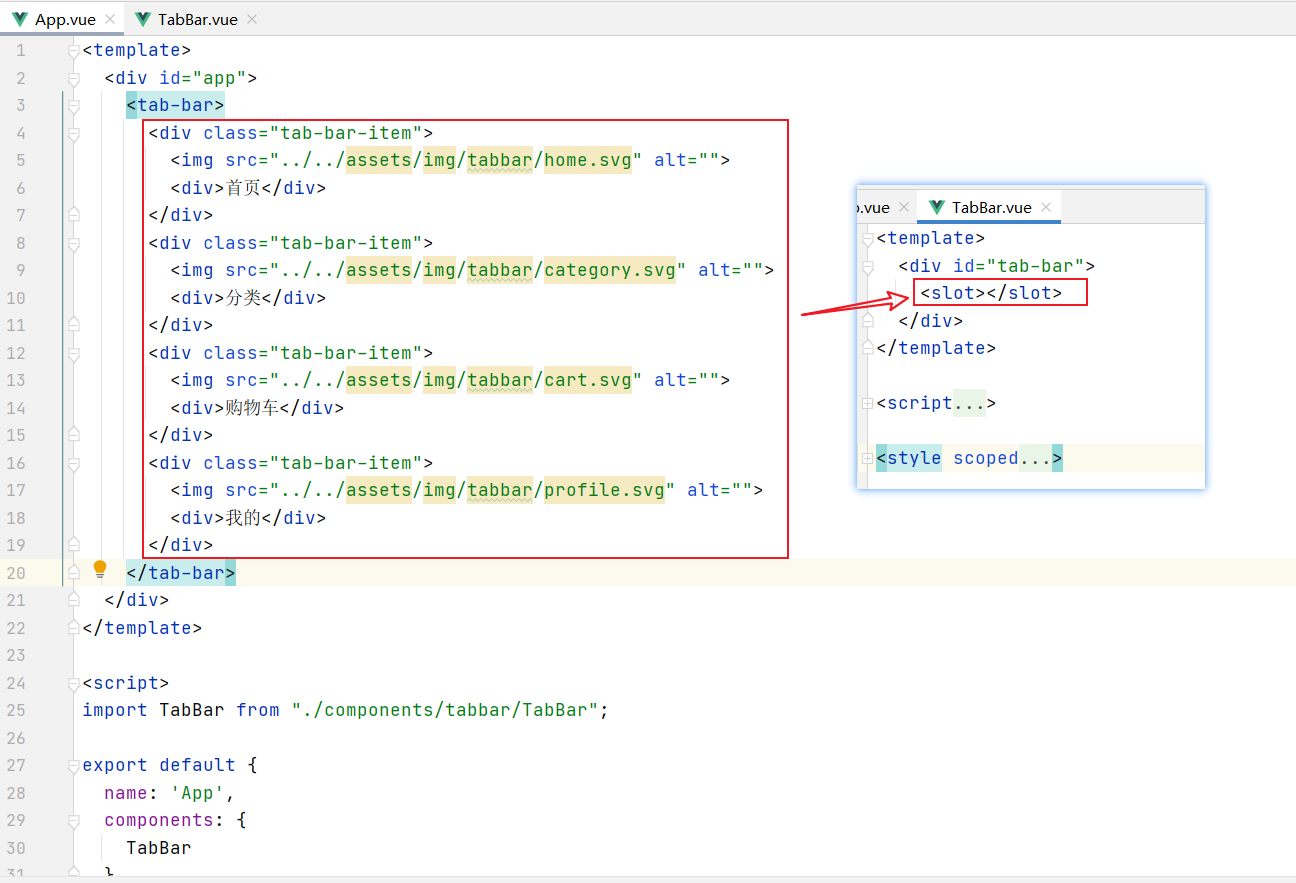Fold the third tab-bar-item div at line 12
Screen dimensions: 1296x883
[73, 353]
